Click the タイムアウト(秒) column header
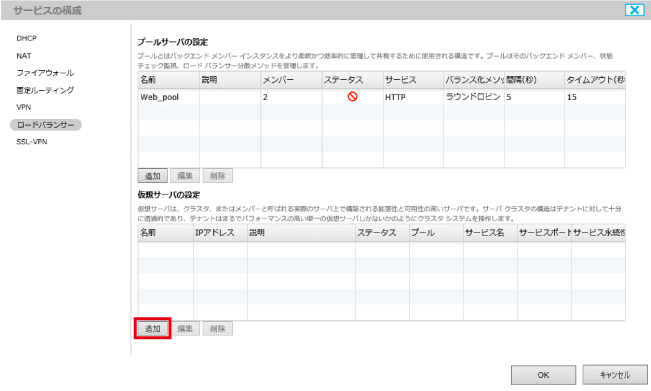651x391 pixels. click(x=595, y=80)
